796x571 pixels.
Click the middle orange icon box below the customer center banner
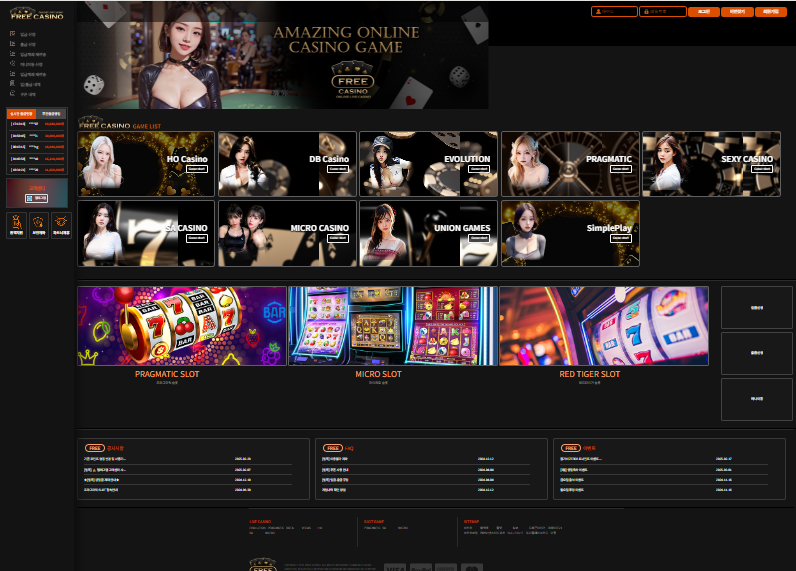(39, 225)
